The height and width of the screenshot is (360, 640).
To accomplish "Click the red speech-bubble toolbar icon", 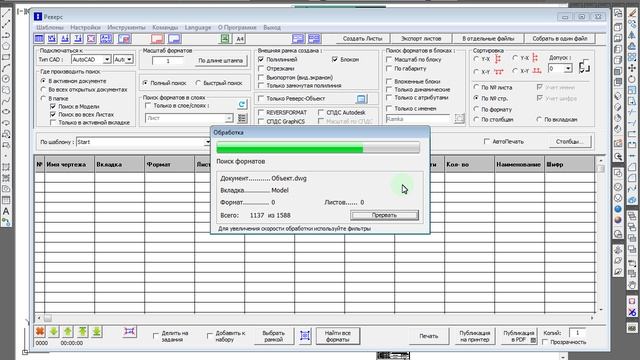I will click(157, 39).
